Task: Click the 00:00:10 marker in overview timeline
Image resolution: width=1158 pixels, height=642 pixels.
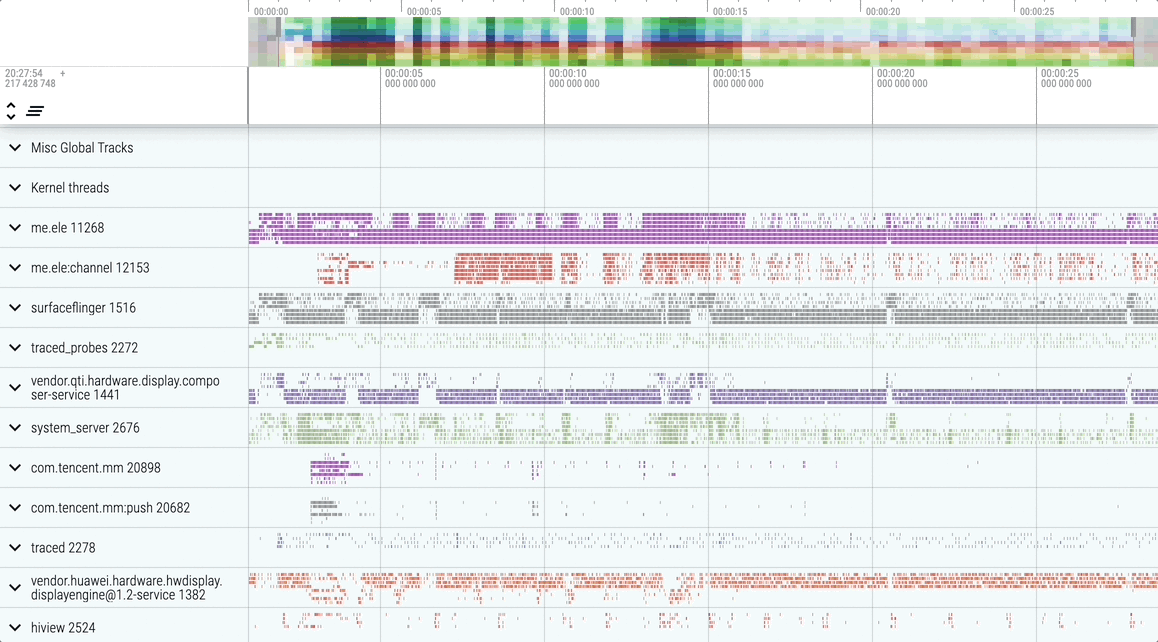Action: coord(576,12)
